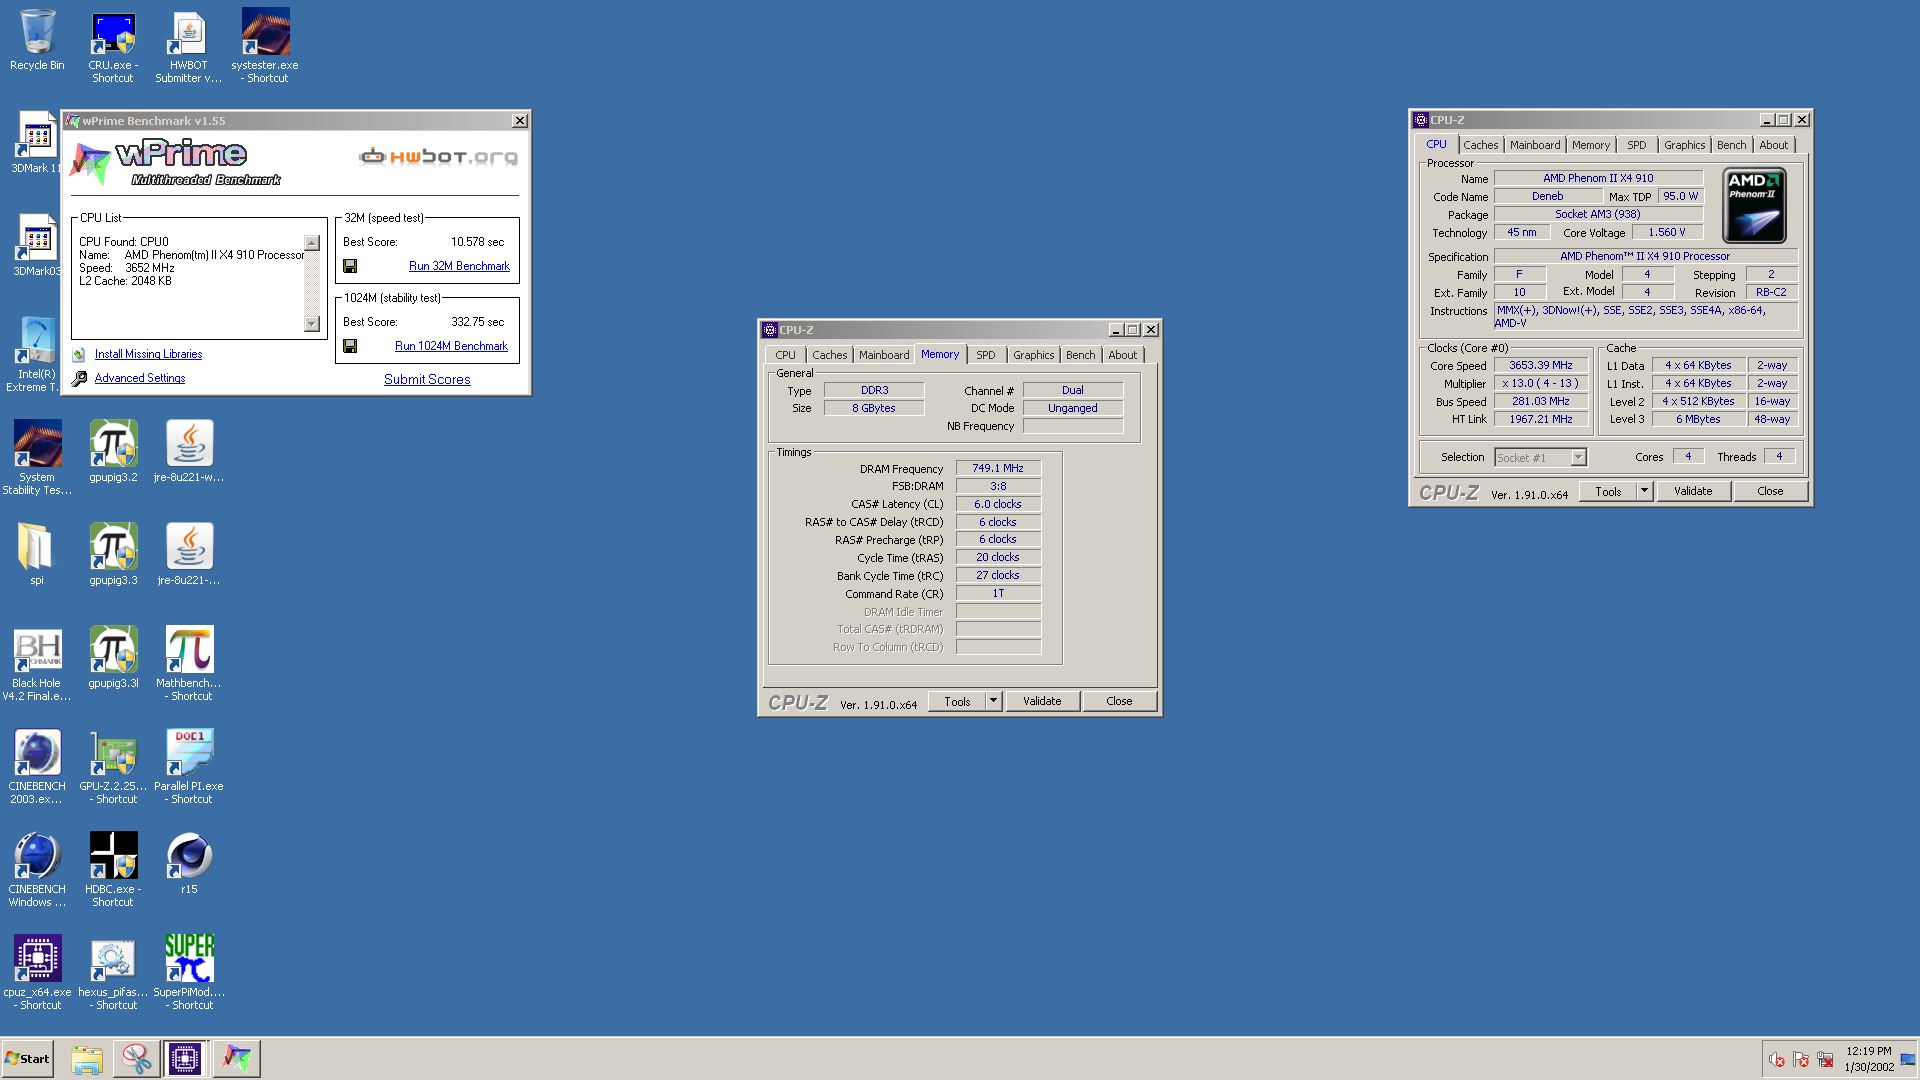This screenshot has width=1920, height=1080.
Task: Click the Start button
Action: tap(27, 1058)
